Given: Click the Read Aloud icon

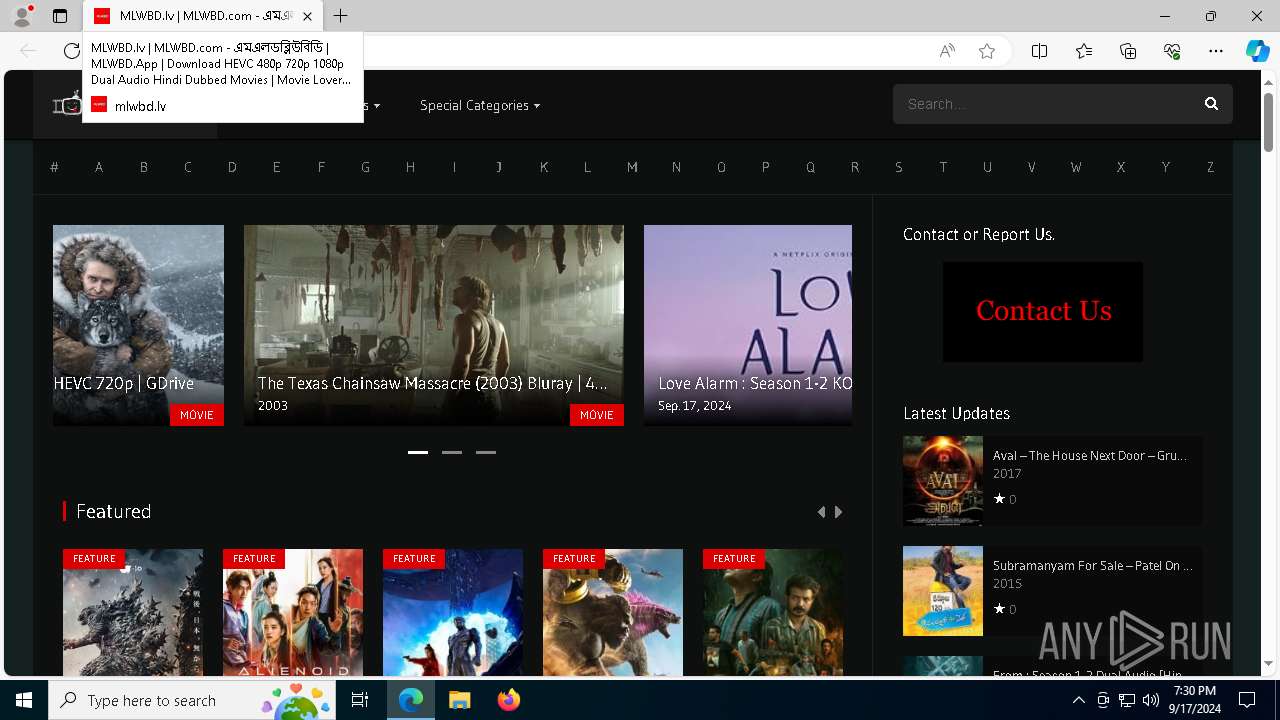Looking at the screenshot, I should (947, 51).
